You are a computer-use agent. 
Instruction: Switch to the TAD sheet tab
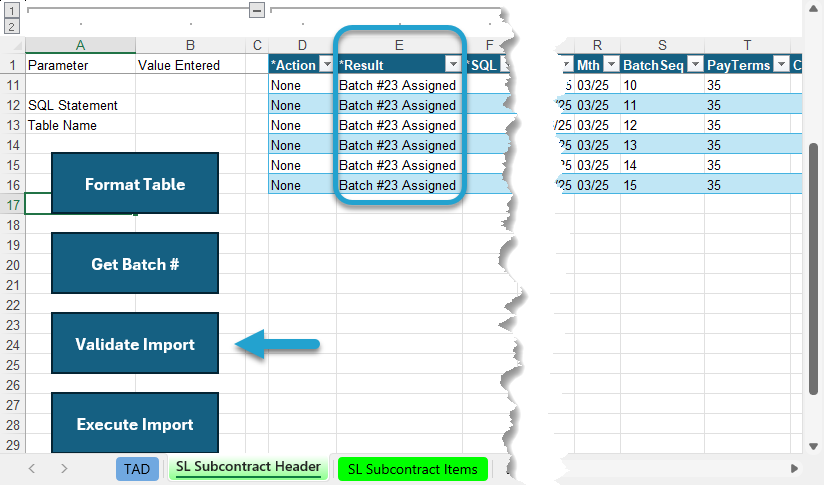pos(137,469)
